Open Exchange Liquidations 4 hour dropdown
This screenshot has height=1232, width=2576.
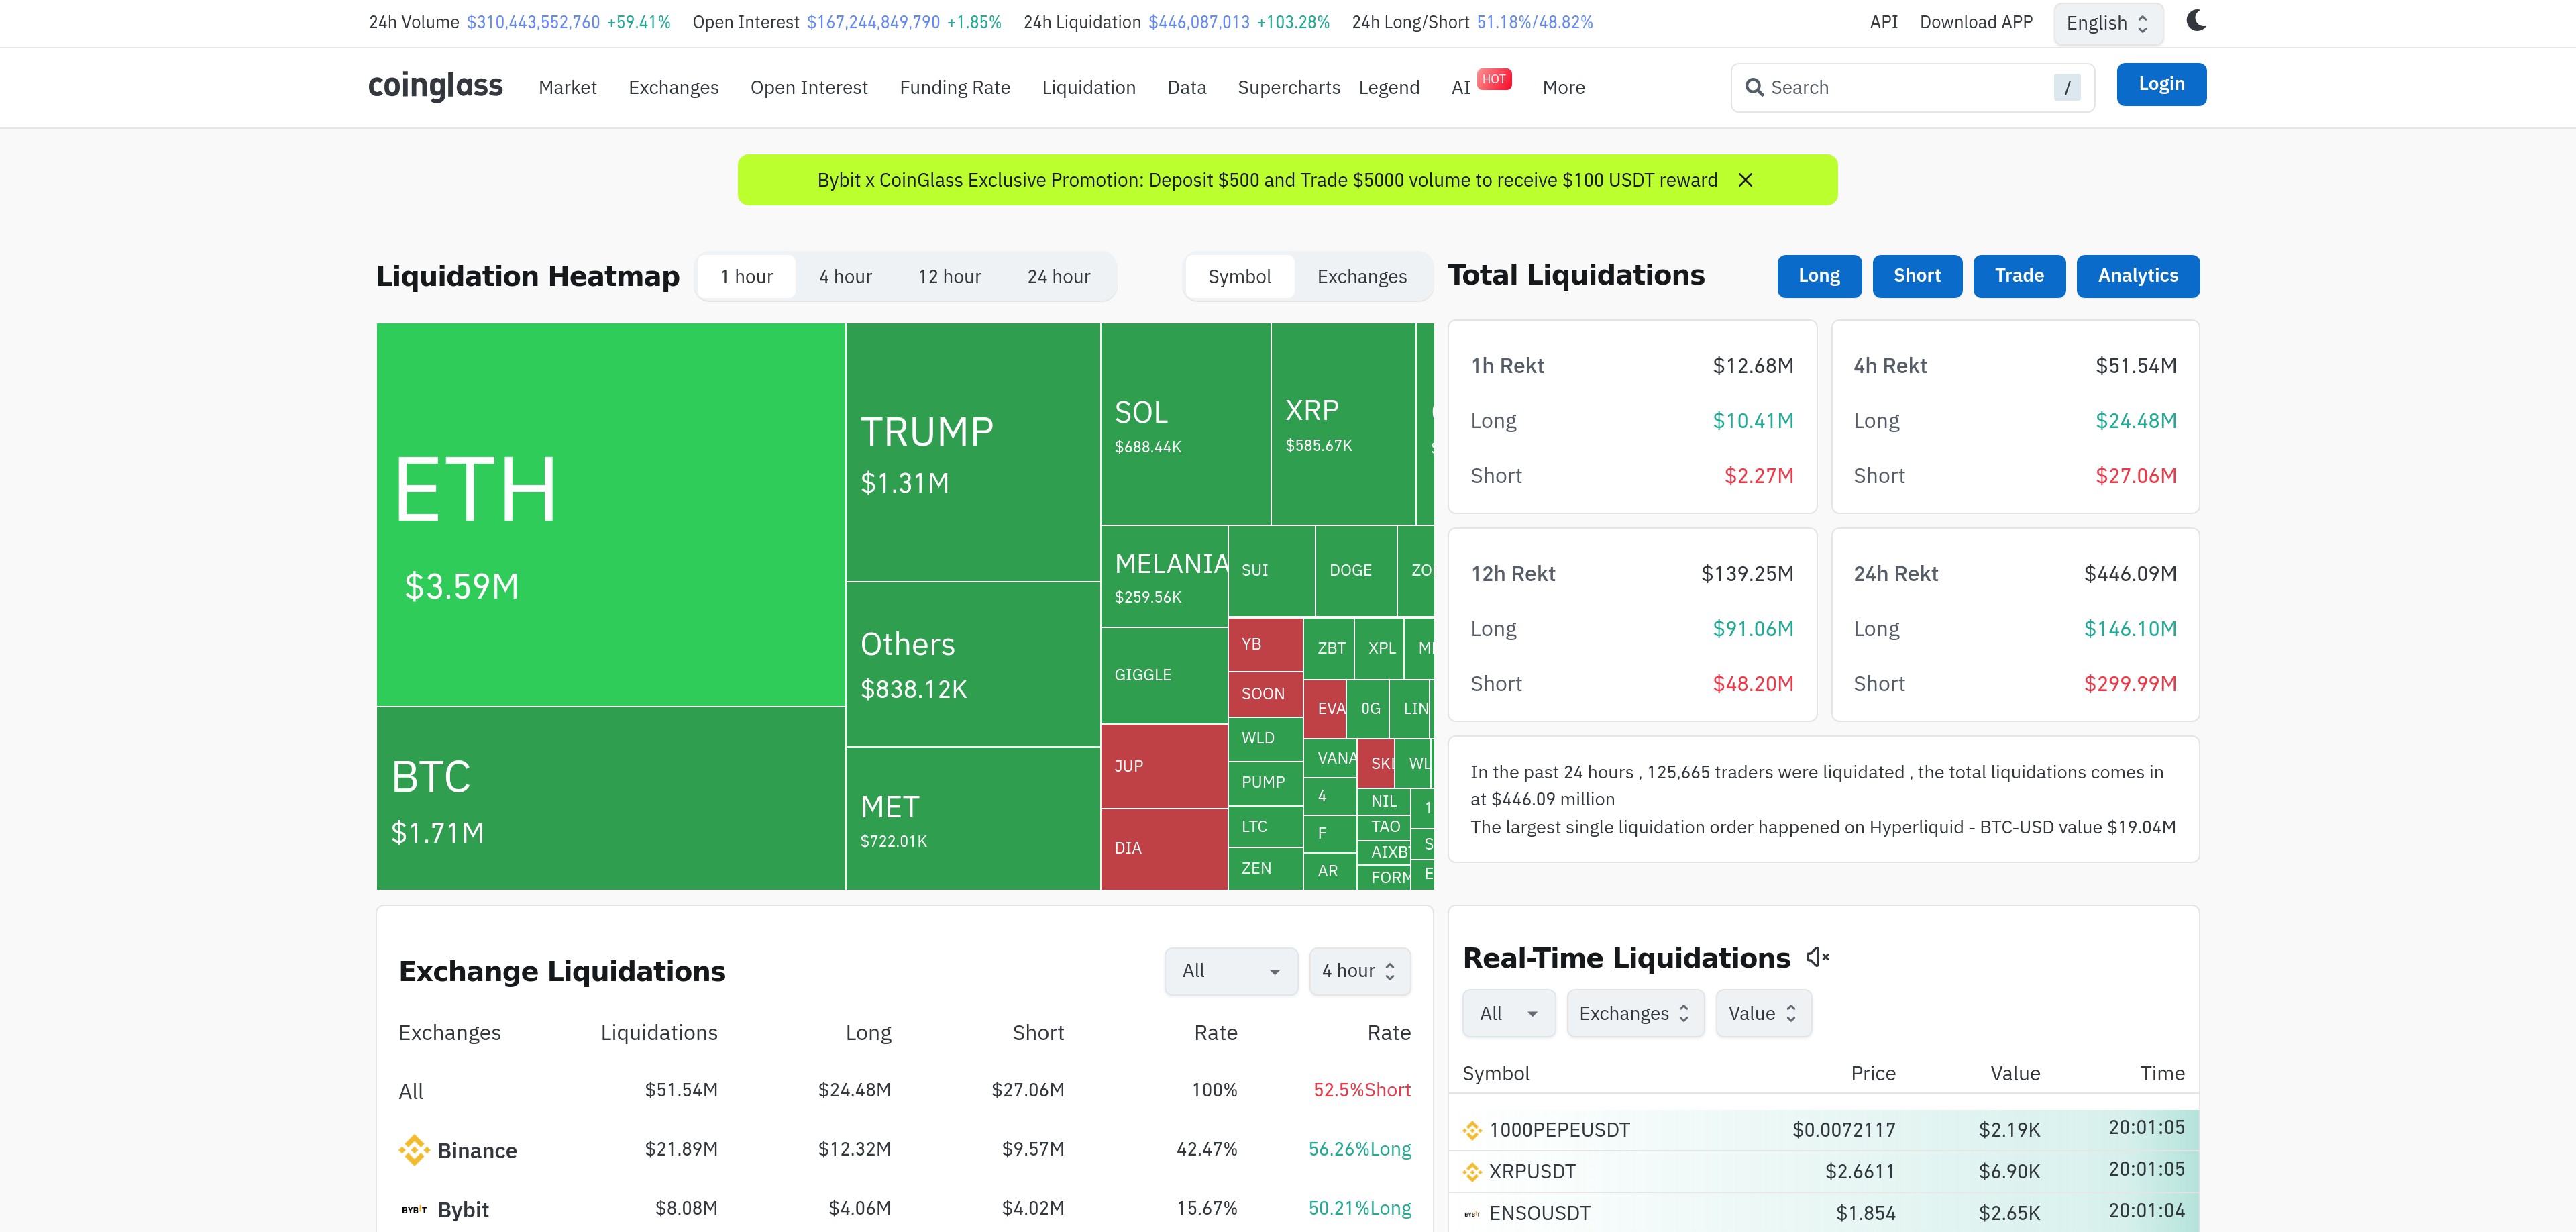(1359, 971)
